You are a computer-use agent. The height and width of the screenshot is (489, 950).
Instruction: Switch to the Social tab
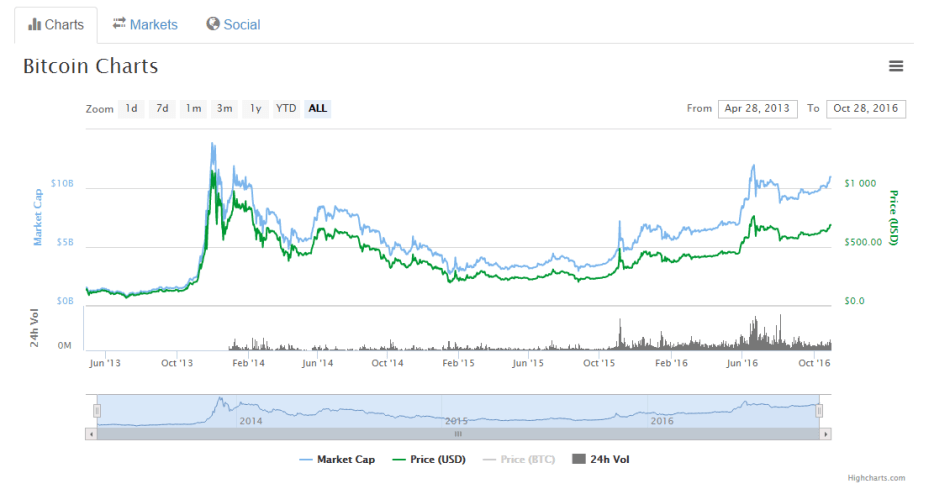tap(233, 24)
